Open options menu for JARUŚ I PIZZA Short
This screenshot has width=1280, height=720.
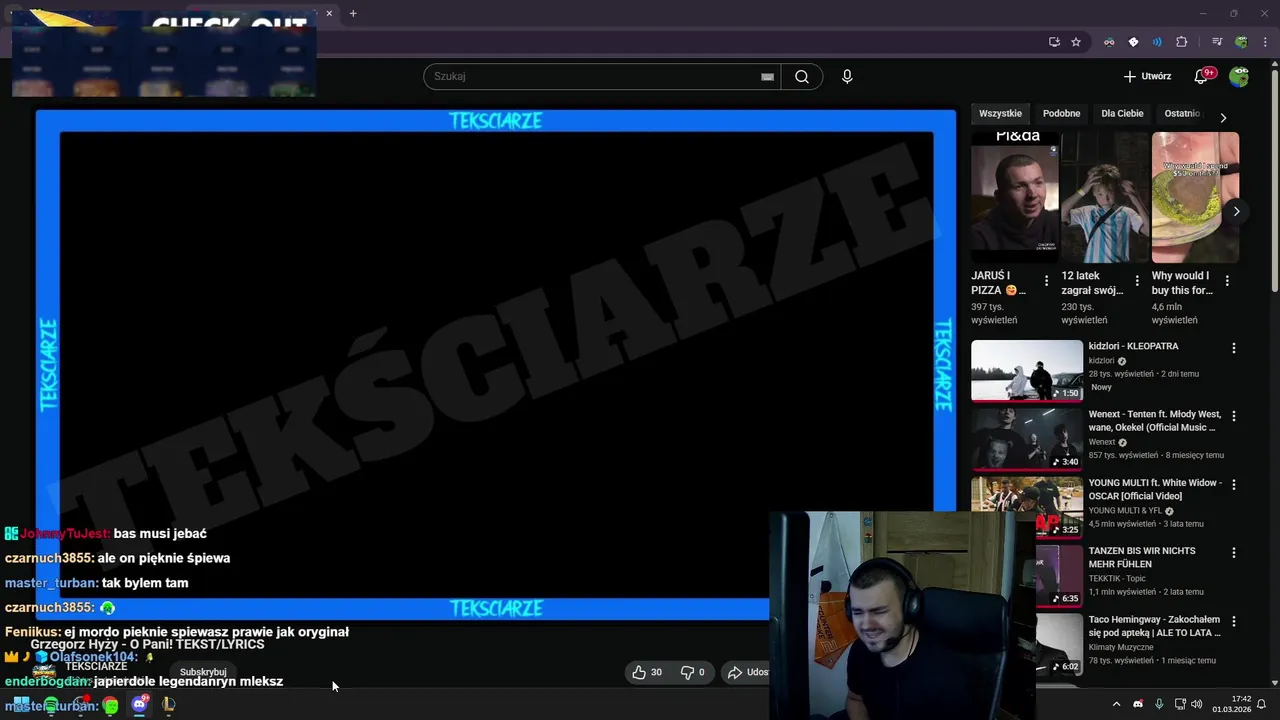1046,281
